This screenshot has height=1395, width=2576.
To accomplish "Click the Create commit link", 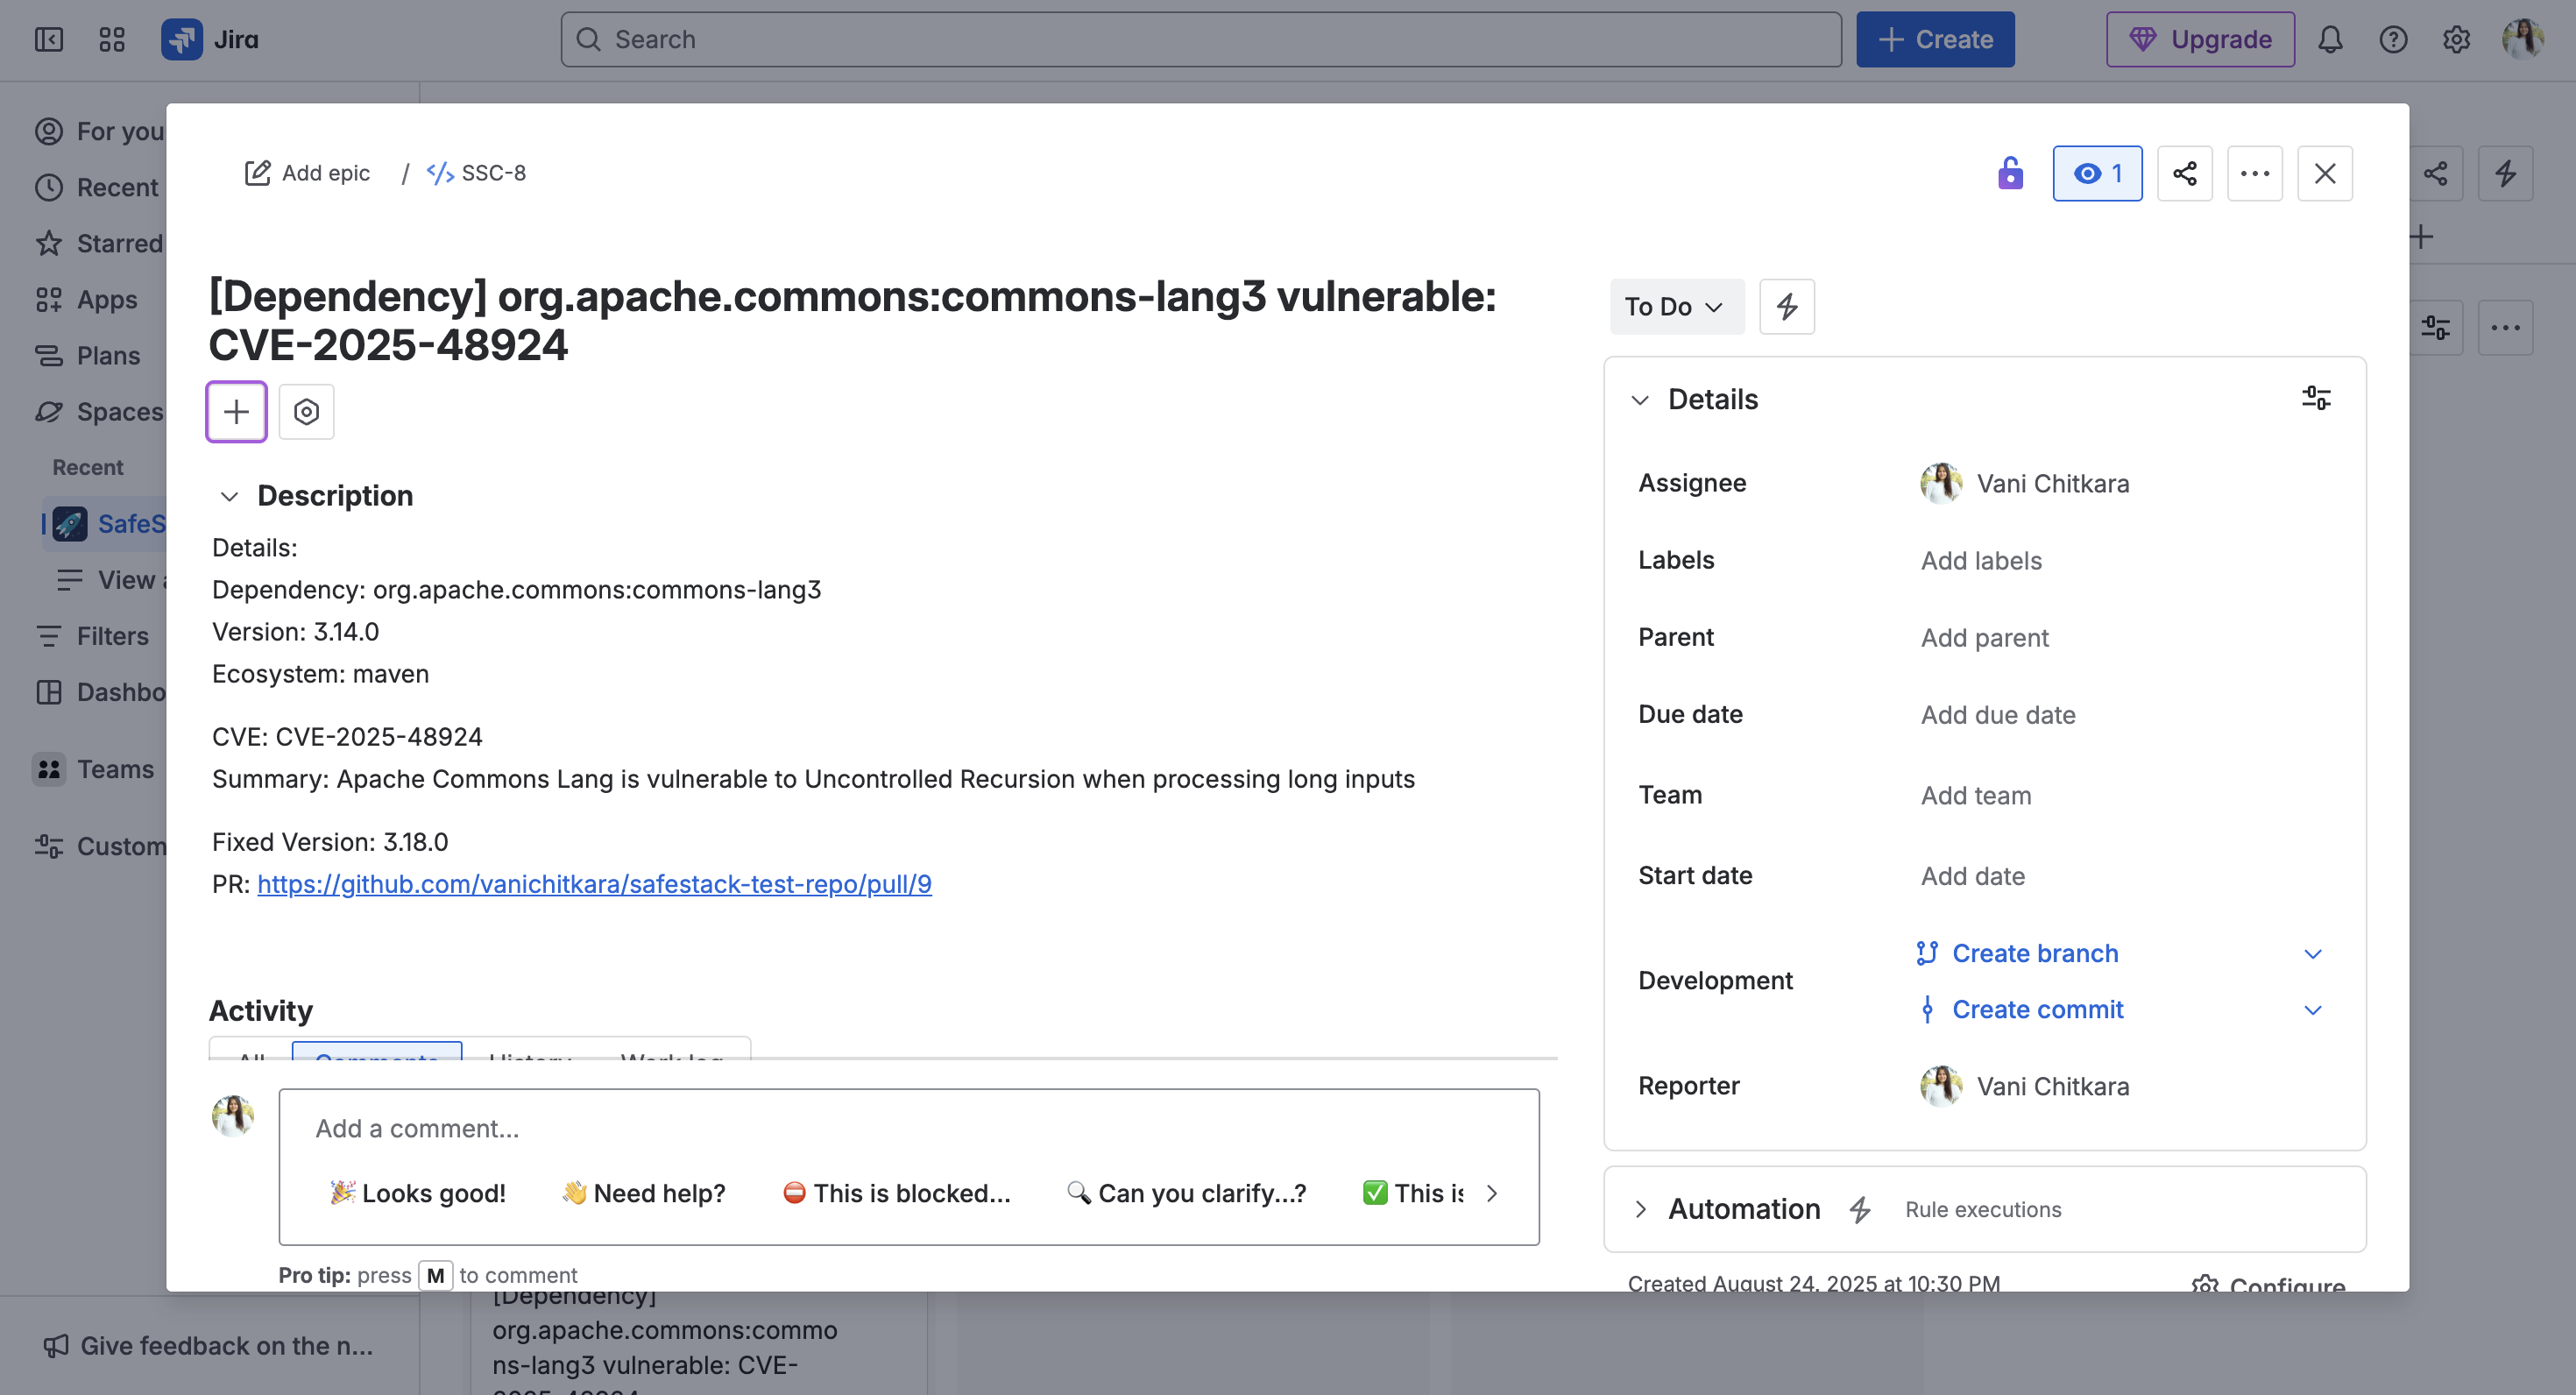I will pyautogui.click(x=2037, y=1009).
